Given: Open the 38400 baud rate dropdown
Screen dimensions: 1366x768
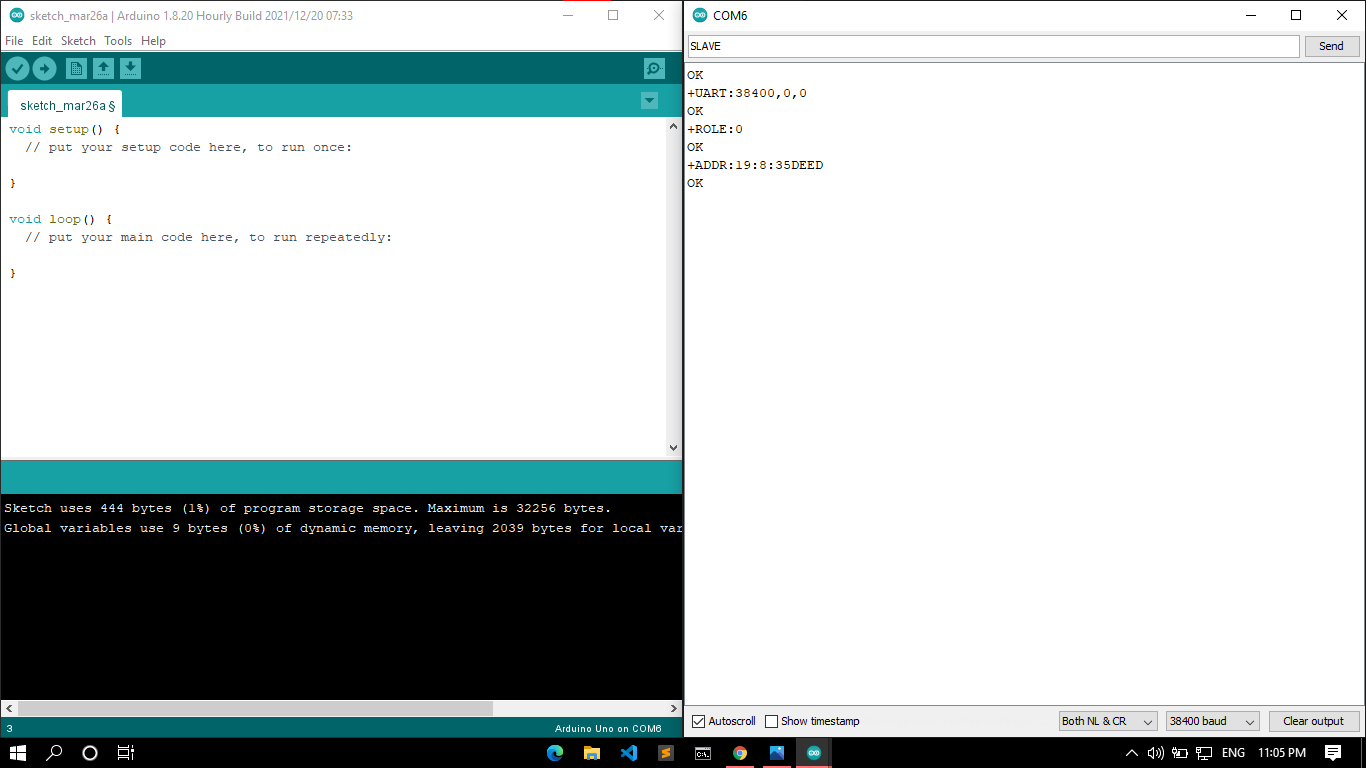Looking at the screenshot, I should 1212,721.
